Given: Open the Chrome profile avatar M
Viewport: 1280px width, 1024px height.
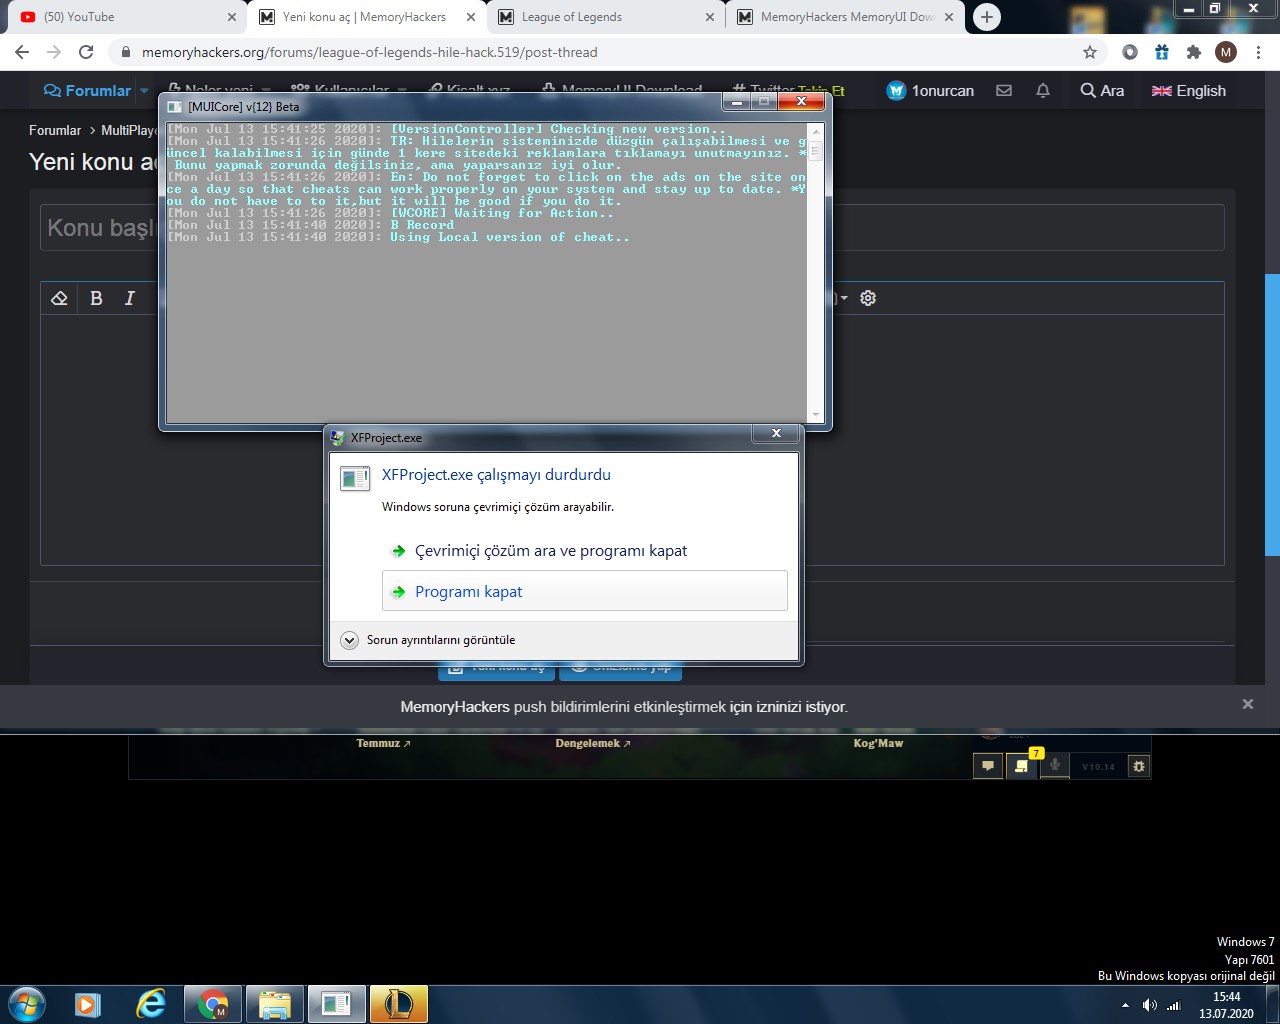Looking at the screenshot, I should pos(1226,52).
